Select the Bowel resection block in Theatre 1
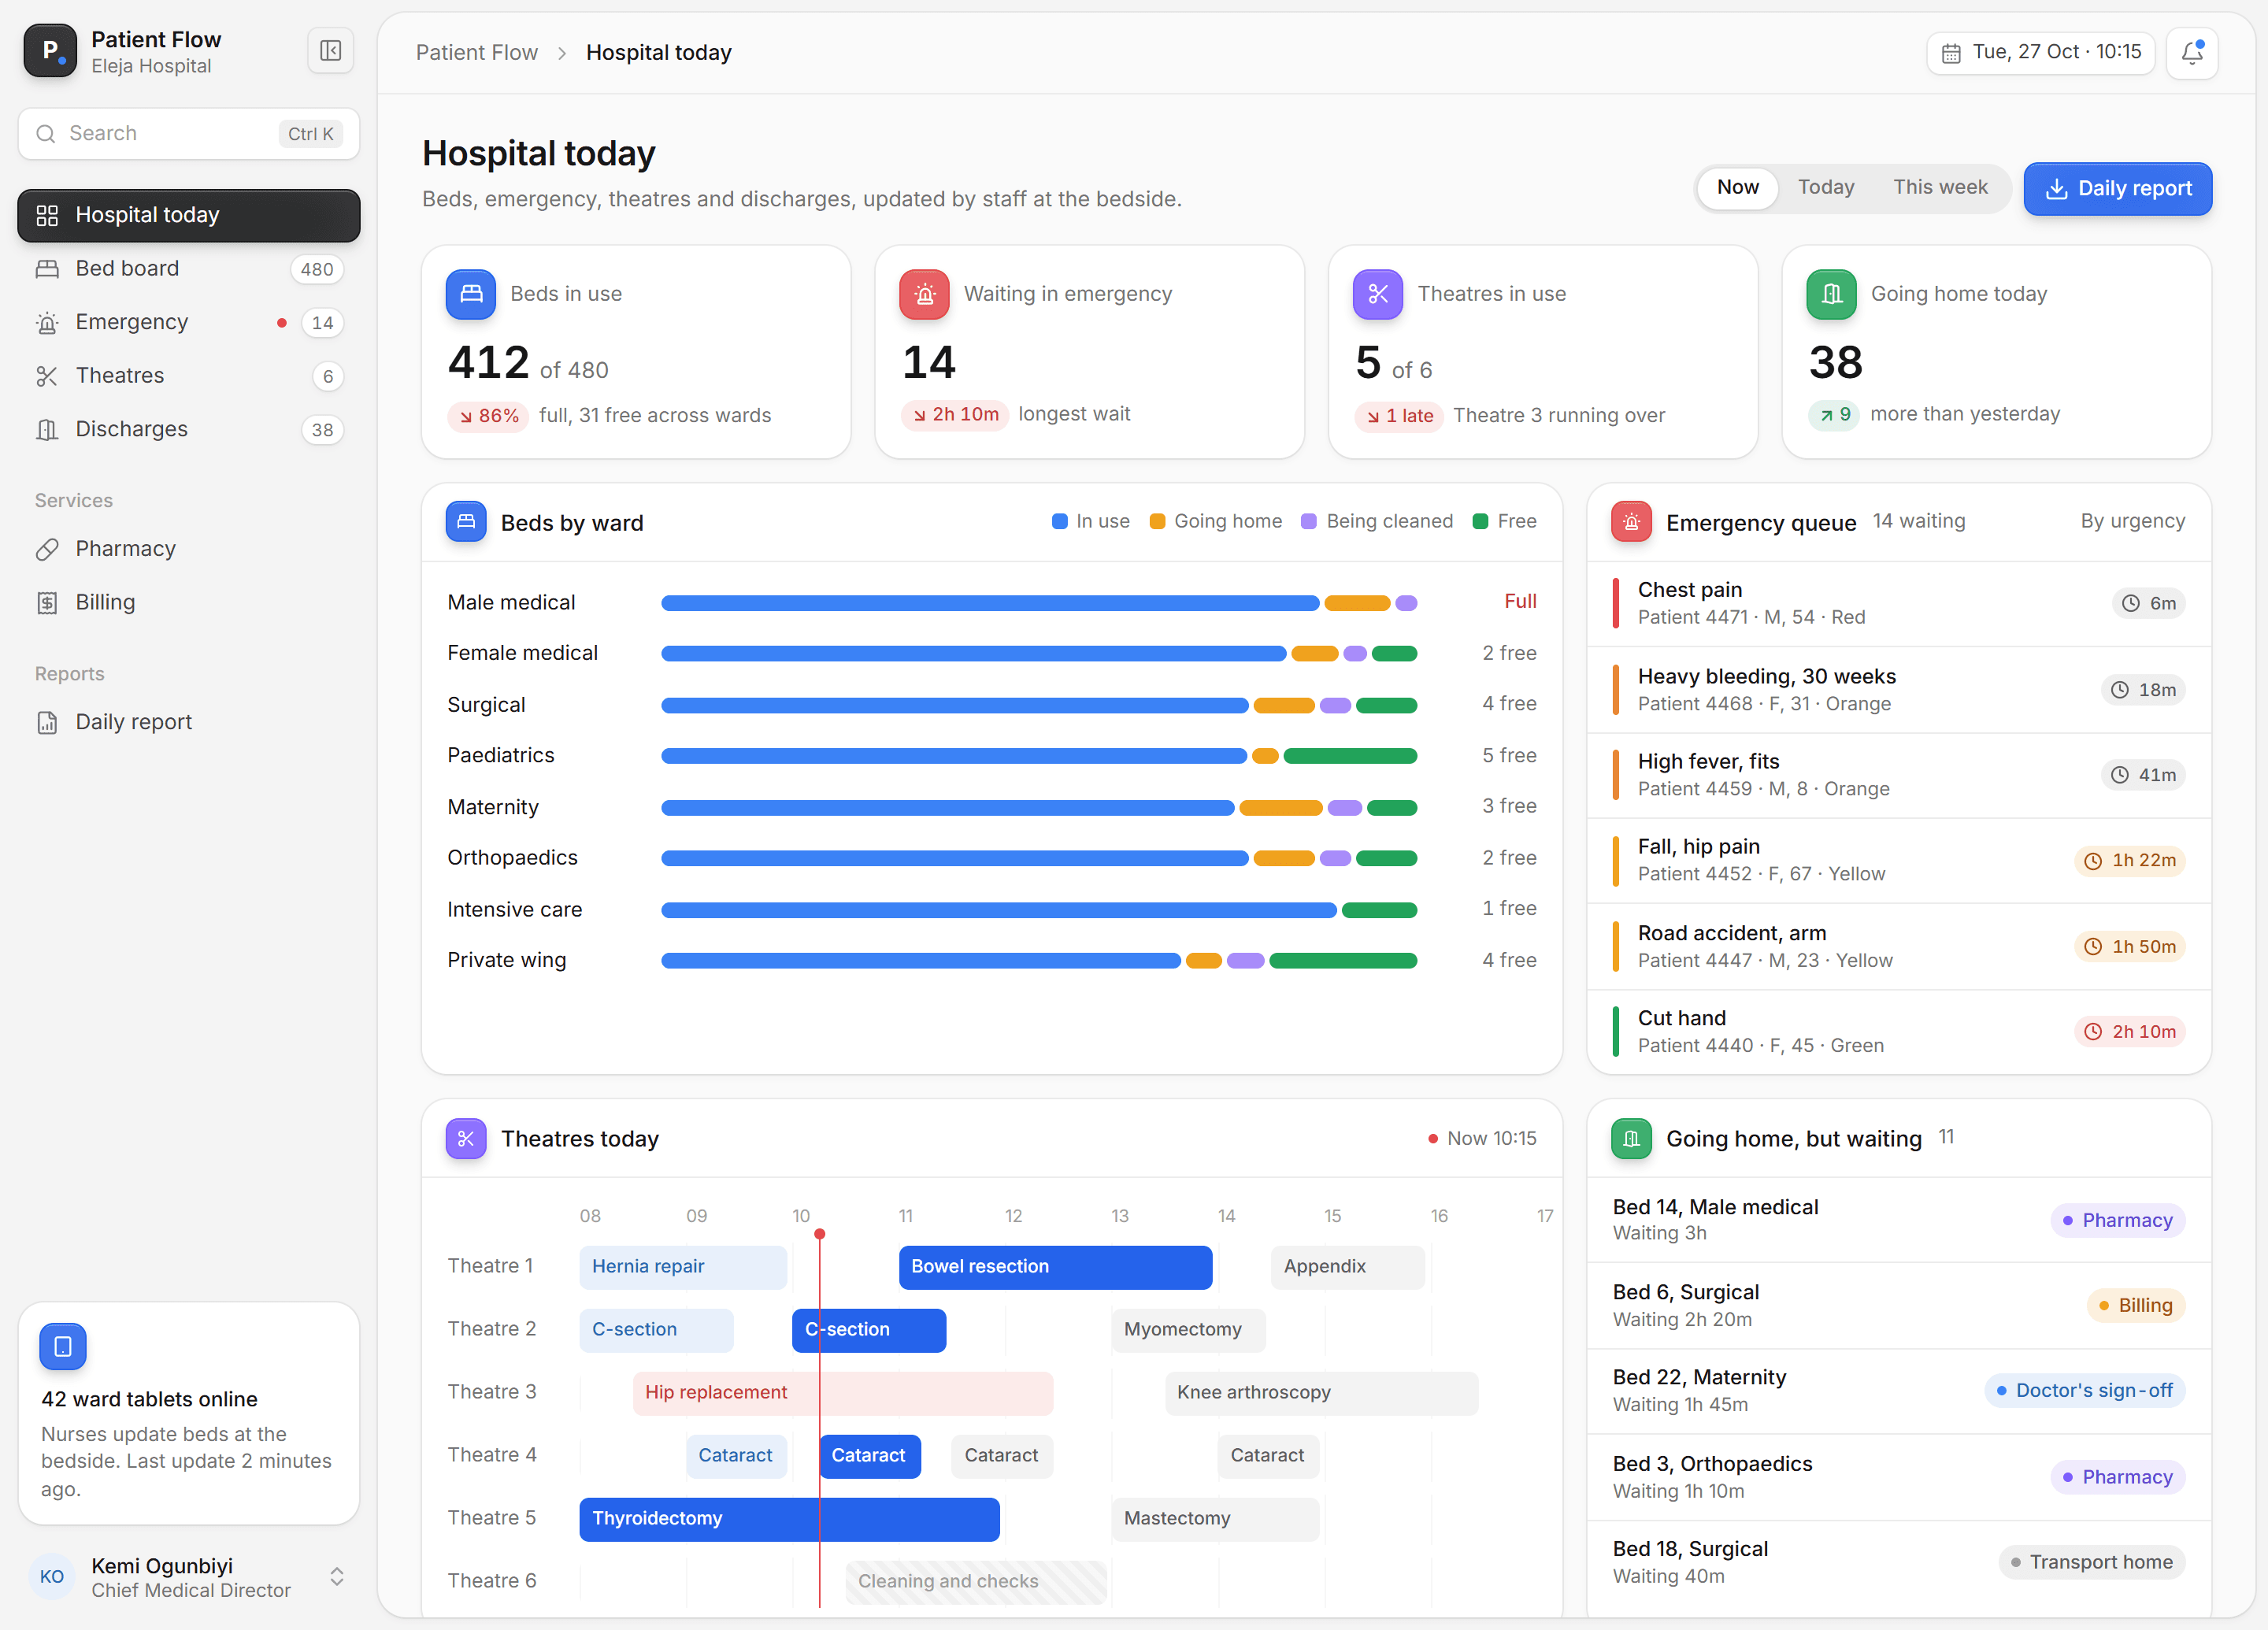Image resolution: width=2268 pixels, height=1630 pixels. click(1055, 1267)
